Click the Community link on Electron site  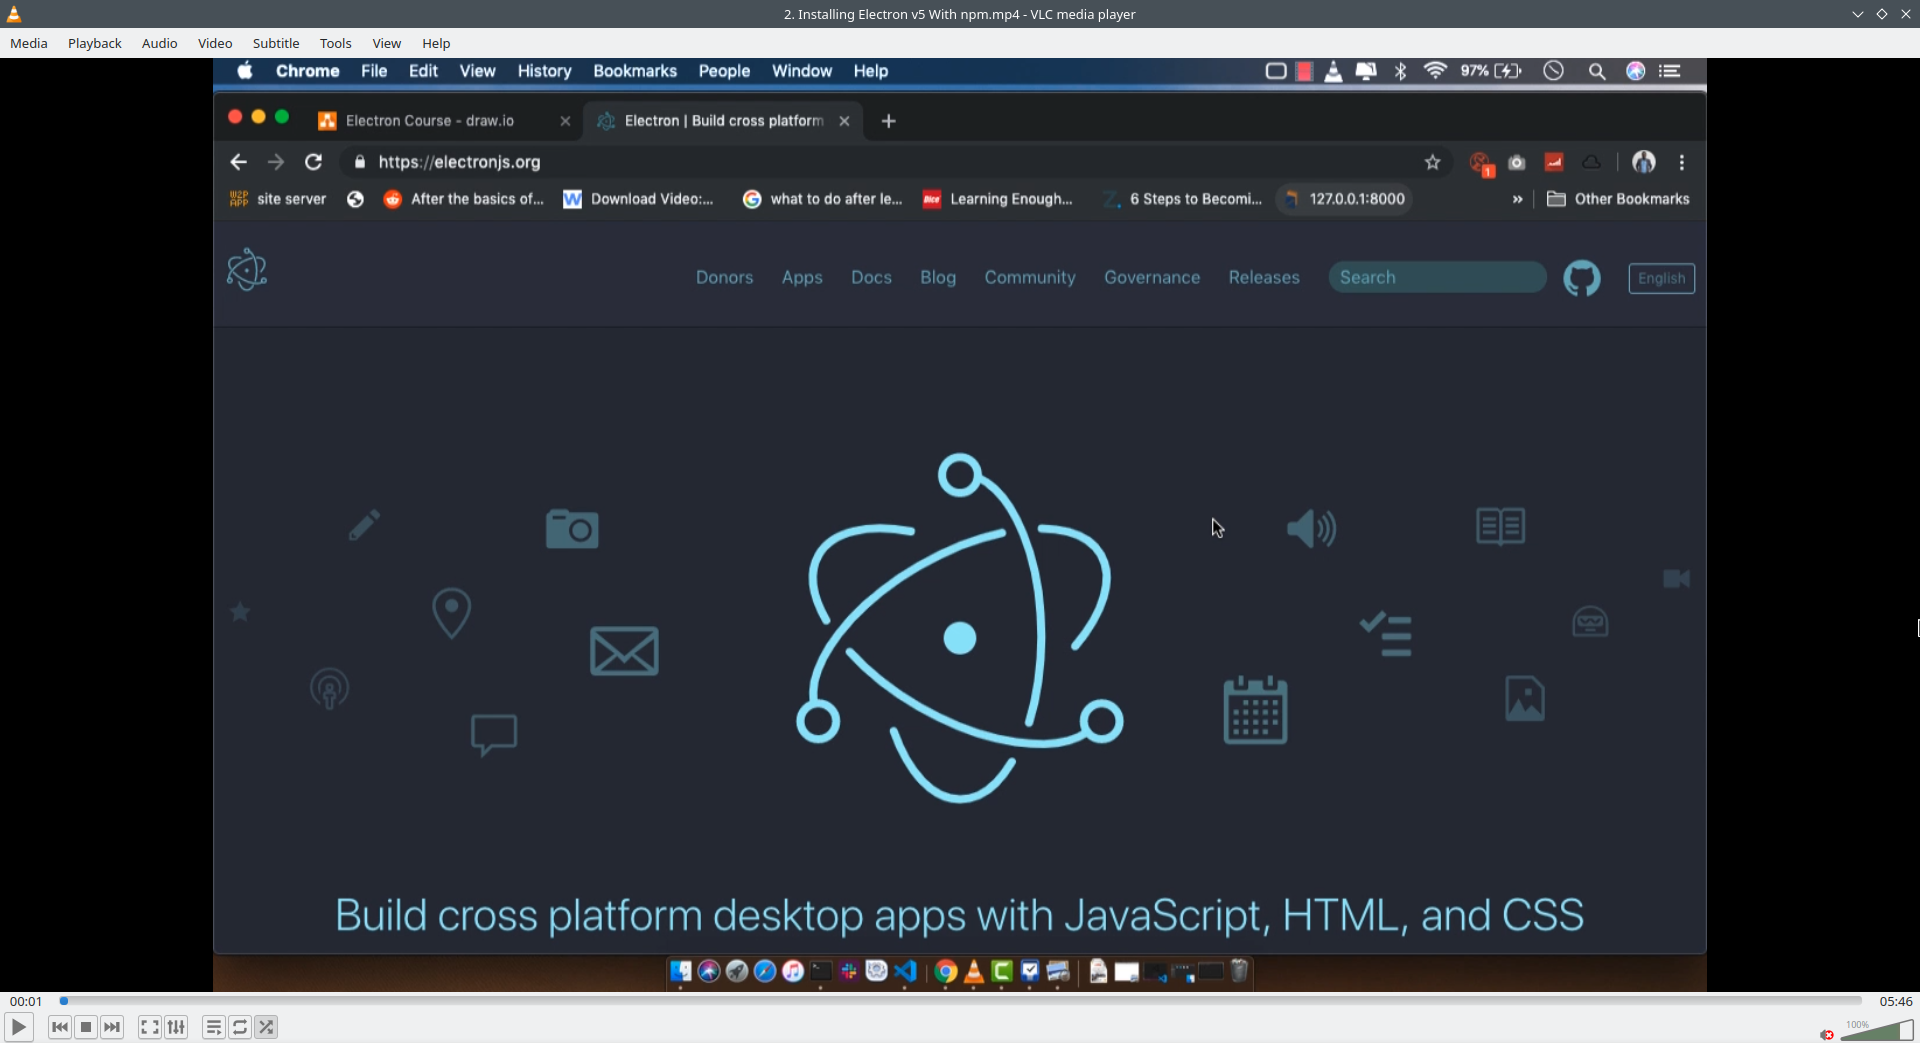click(x=1030, y=277)
